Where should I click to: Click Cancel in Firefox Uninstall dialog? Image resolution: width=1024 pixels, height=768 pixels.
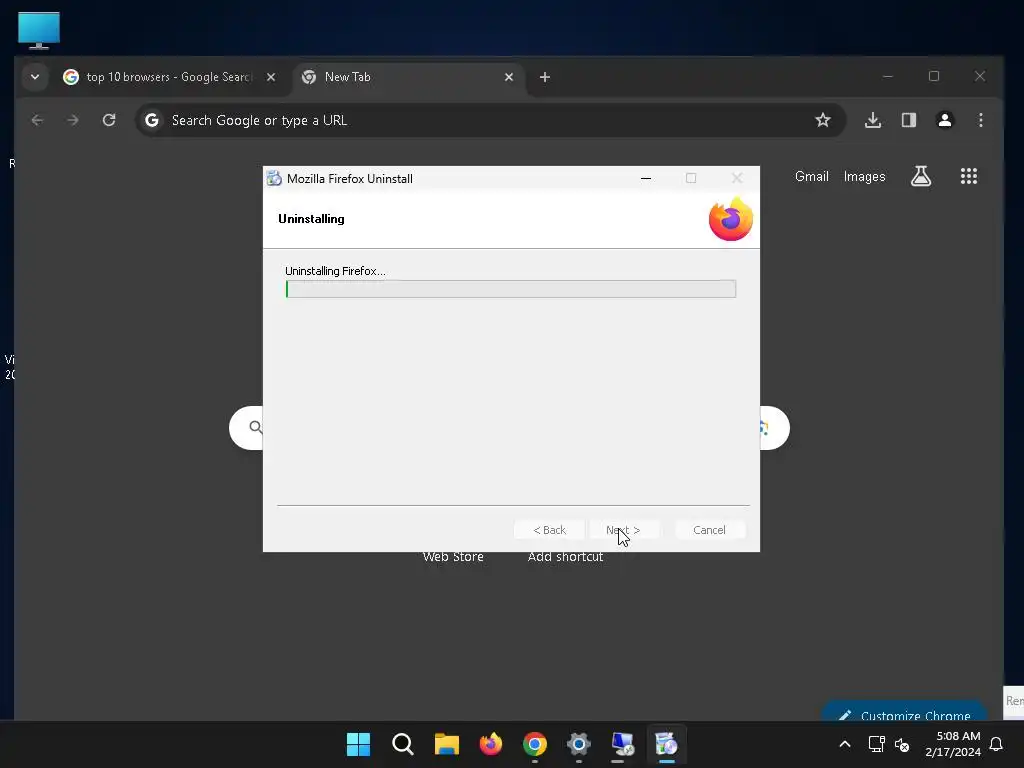click(x=709, y=530)
